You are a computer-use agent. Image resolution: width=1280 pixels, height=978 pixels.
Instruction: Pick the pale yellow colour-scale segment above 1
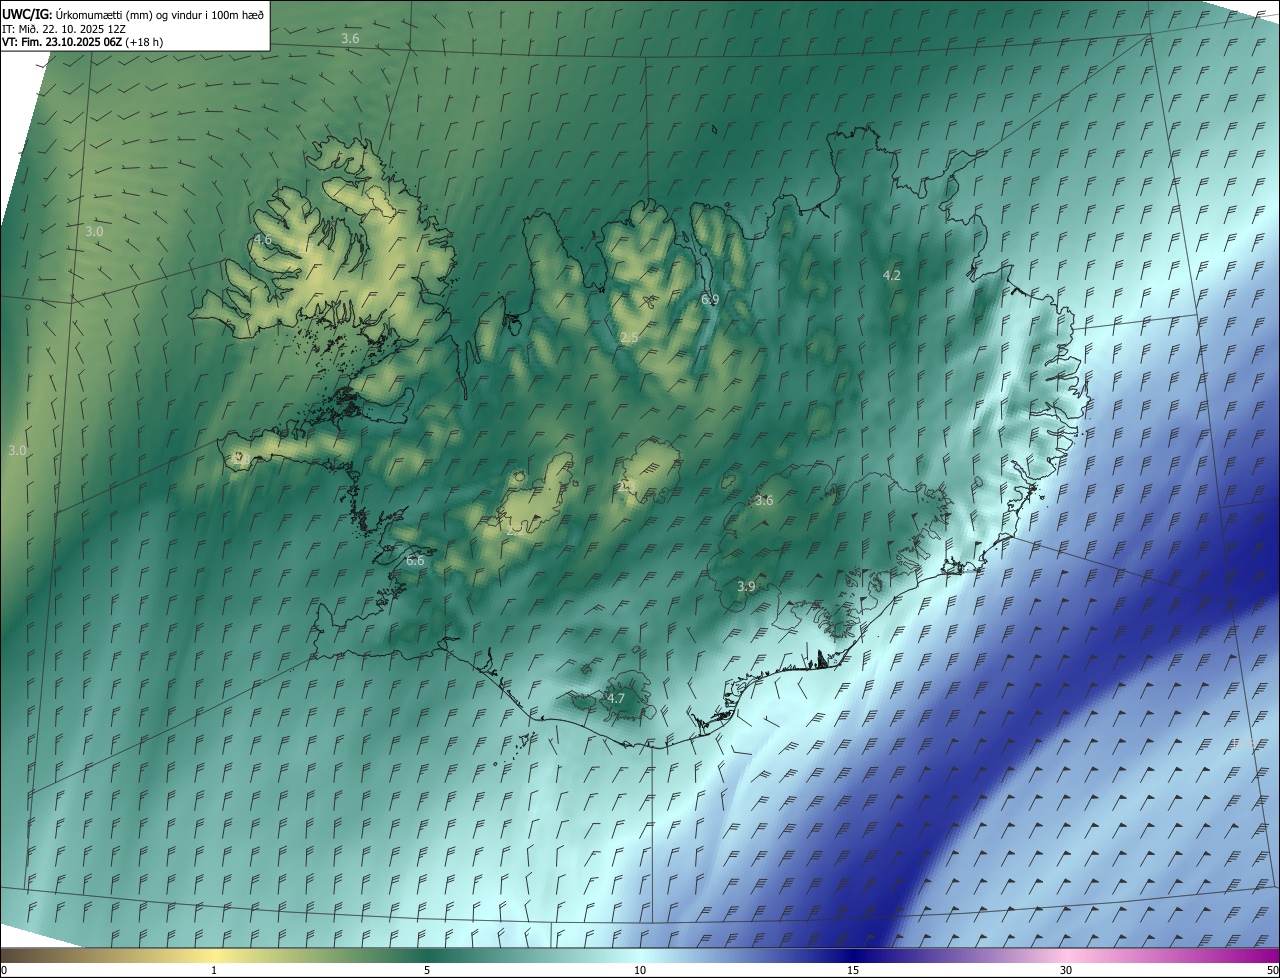(214, 955)
